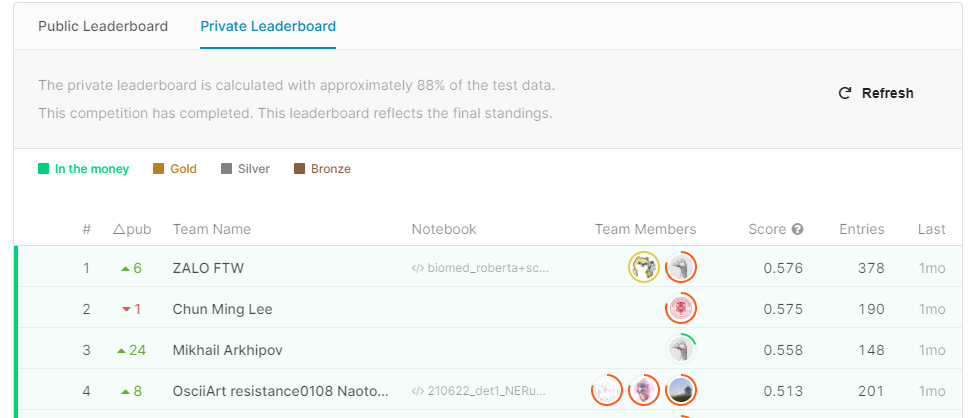Select the Private Leaderboard tab
This screenshot has height=418, width=974.
coord(268,26)
